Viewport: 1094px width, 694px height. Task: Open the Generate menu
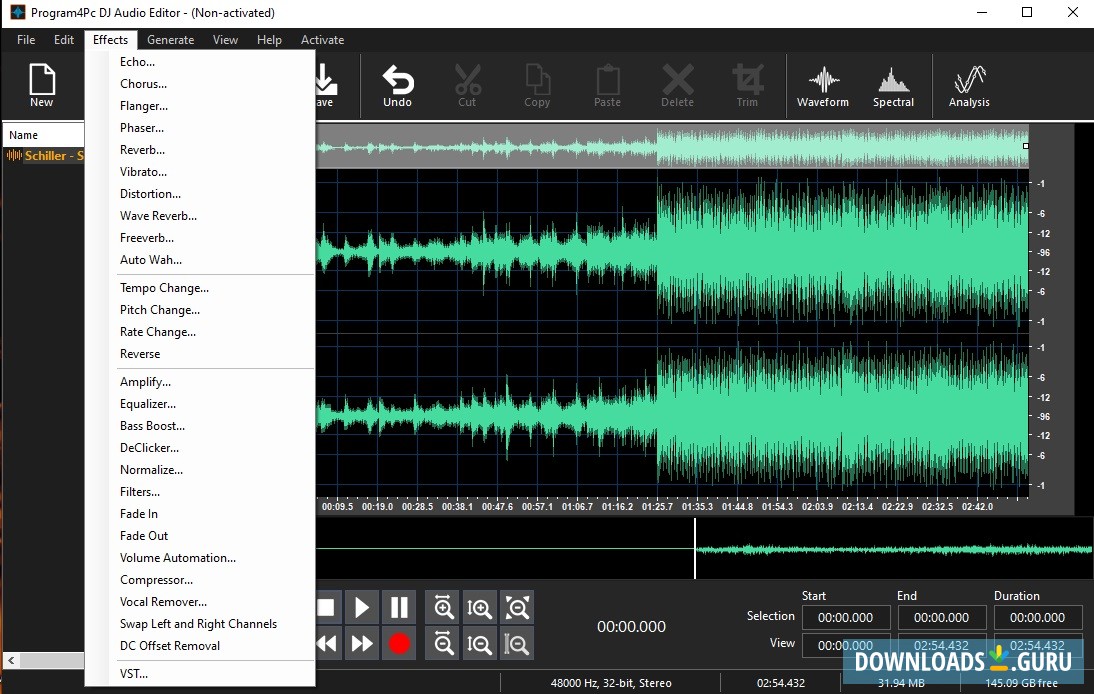pos(170,40)
